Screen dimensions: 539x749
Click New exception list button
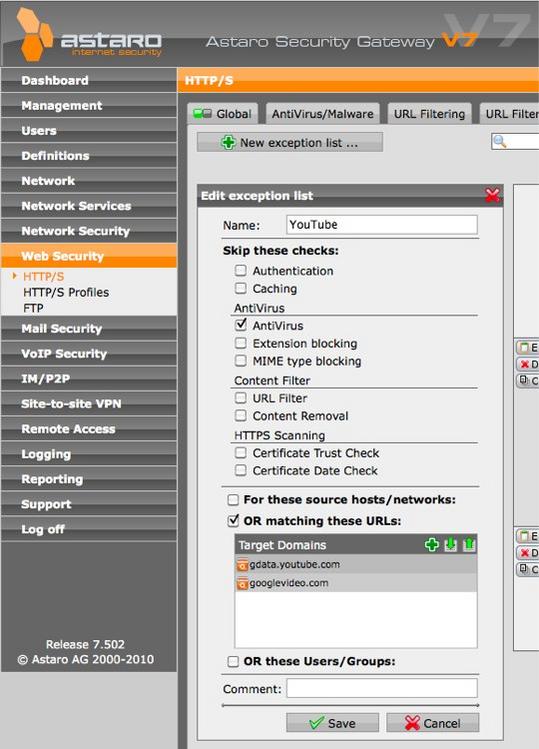(x=290, y=142)
